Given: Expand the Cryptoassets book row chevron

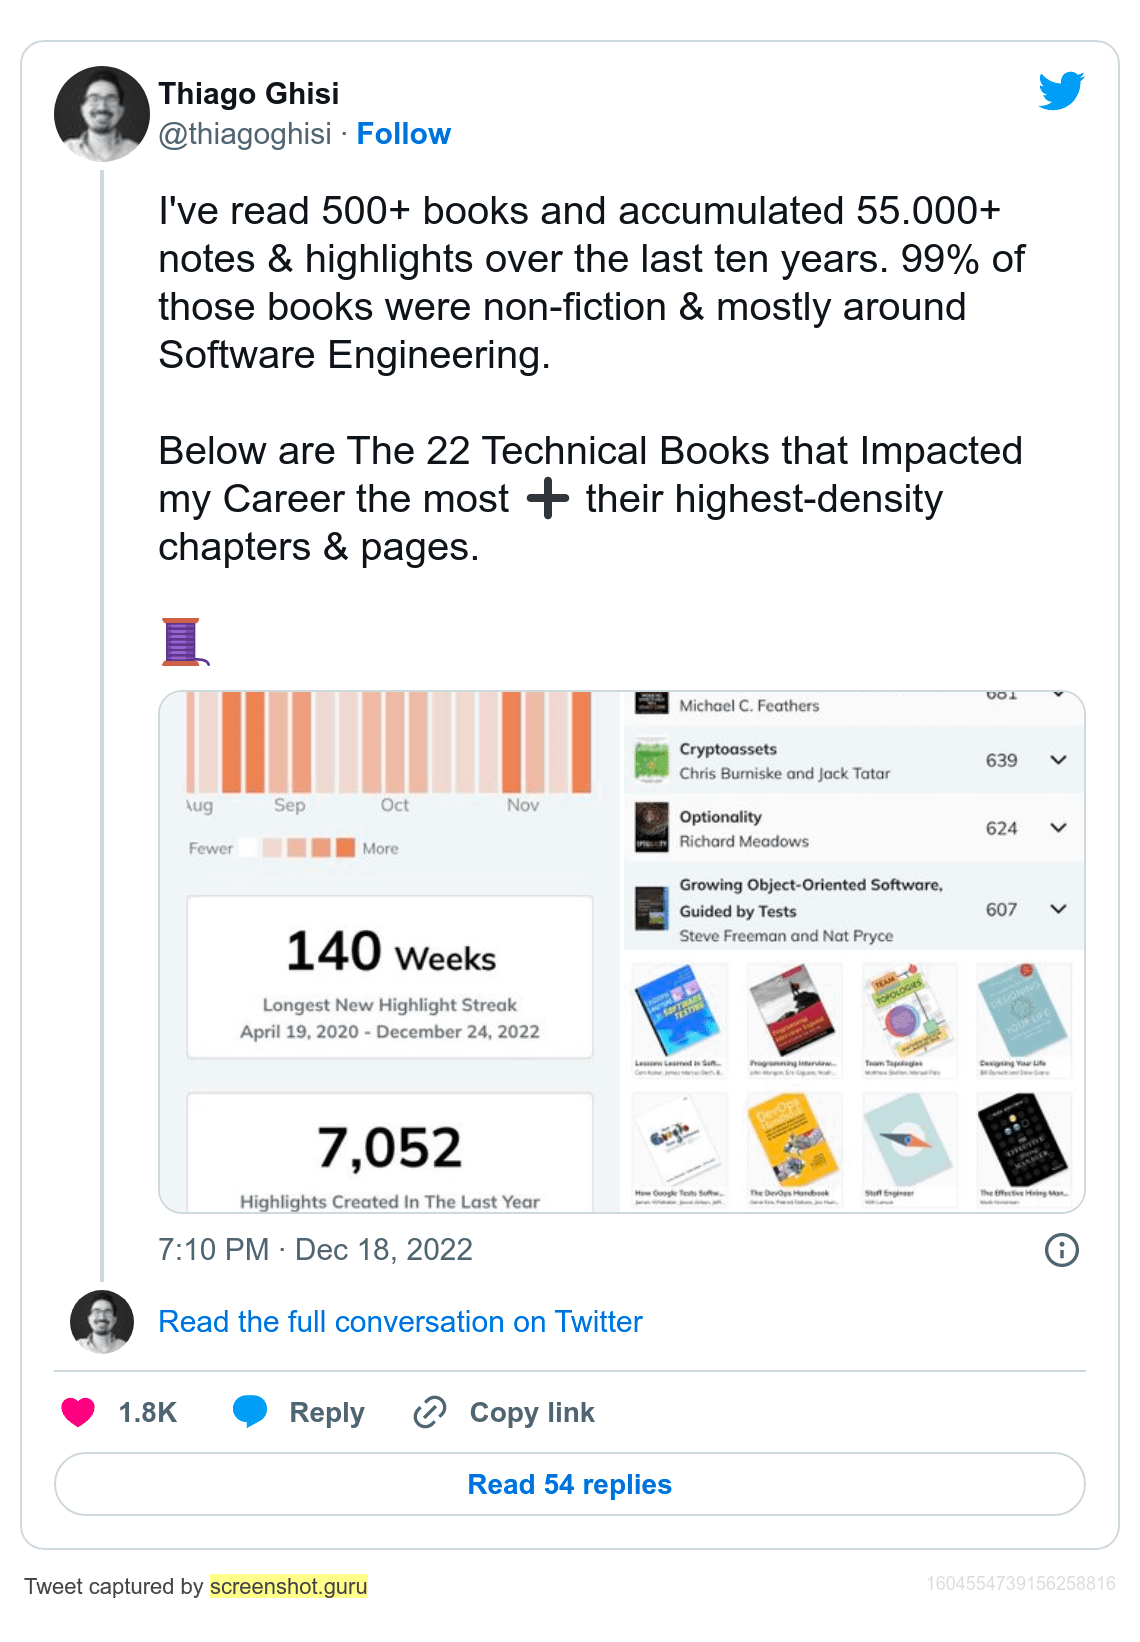Looking at the screenshot, I should coord(1058,760).
